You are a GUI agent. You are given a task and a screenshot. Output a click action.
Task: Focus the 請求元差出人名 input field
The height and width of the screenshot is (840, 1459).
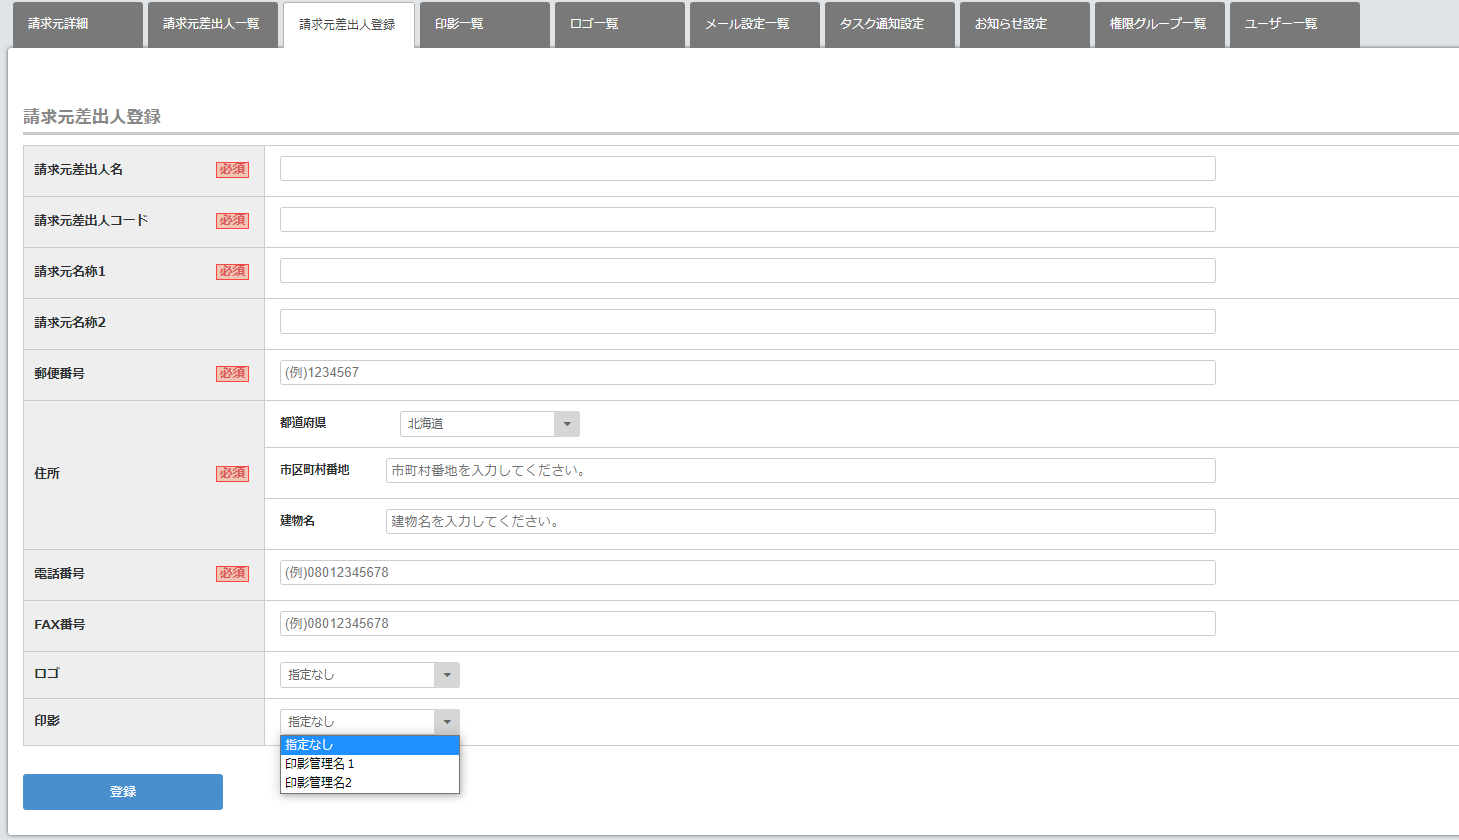click(x=747, y=169)
